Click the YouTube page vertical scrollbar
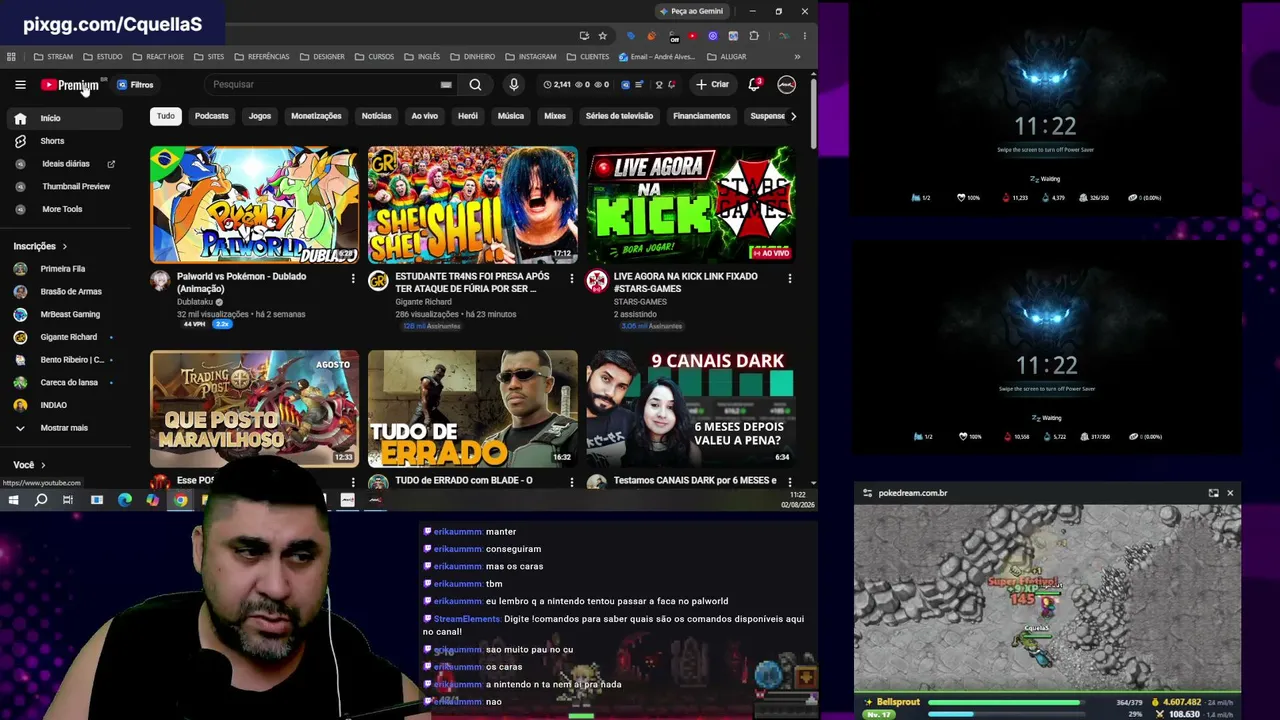Viewport: 1280px width, 720px height. [813, 115]
